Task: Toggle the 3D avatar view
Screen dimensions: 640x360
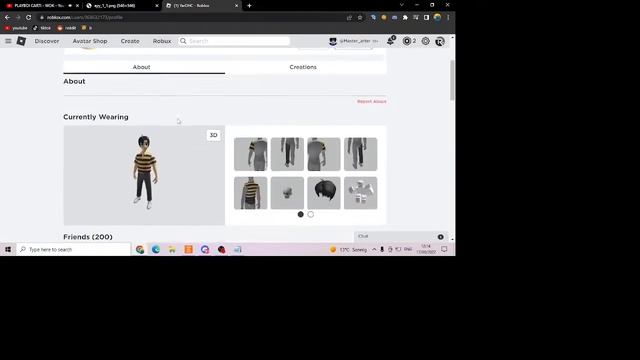Action: click(213, 135)
